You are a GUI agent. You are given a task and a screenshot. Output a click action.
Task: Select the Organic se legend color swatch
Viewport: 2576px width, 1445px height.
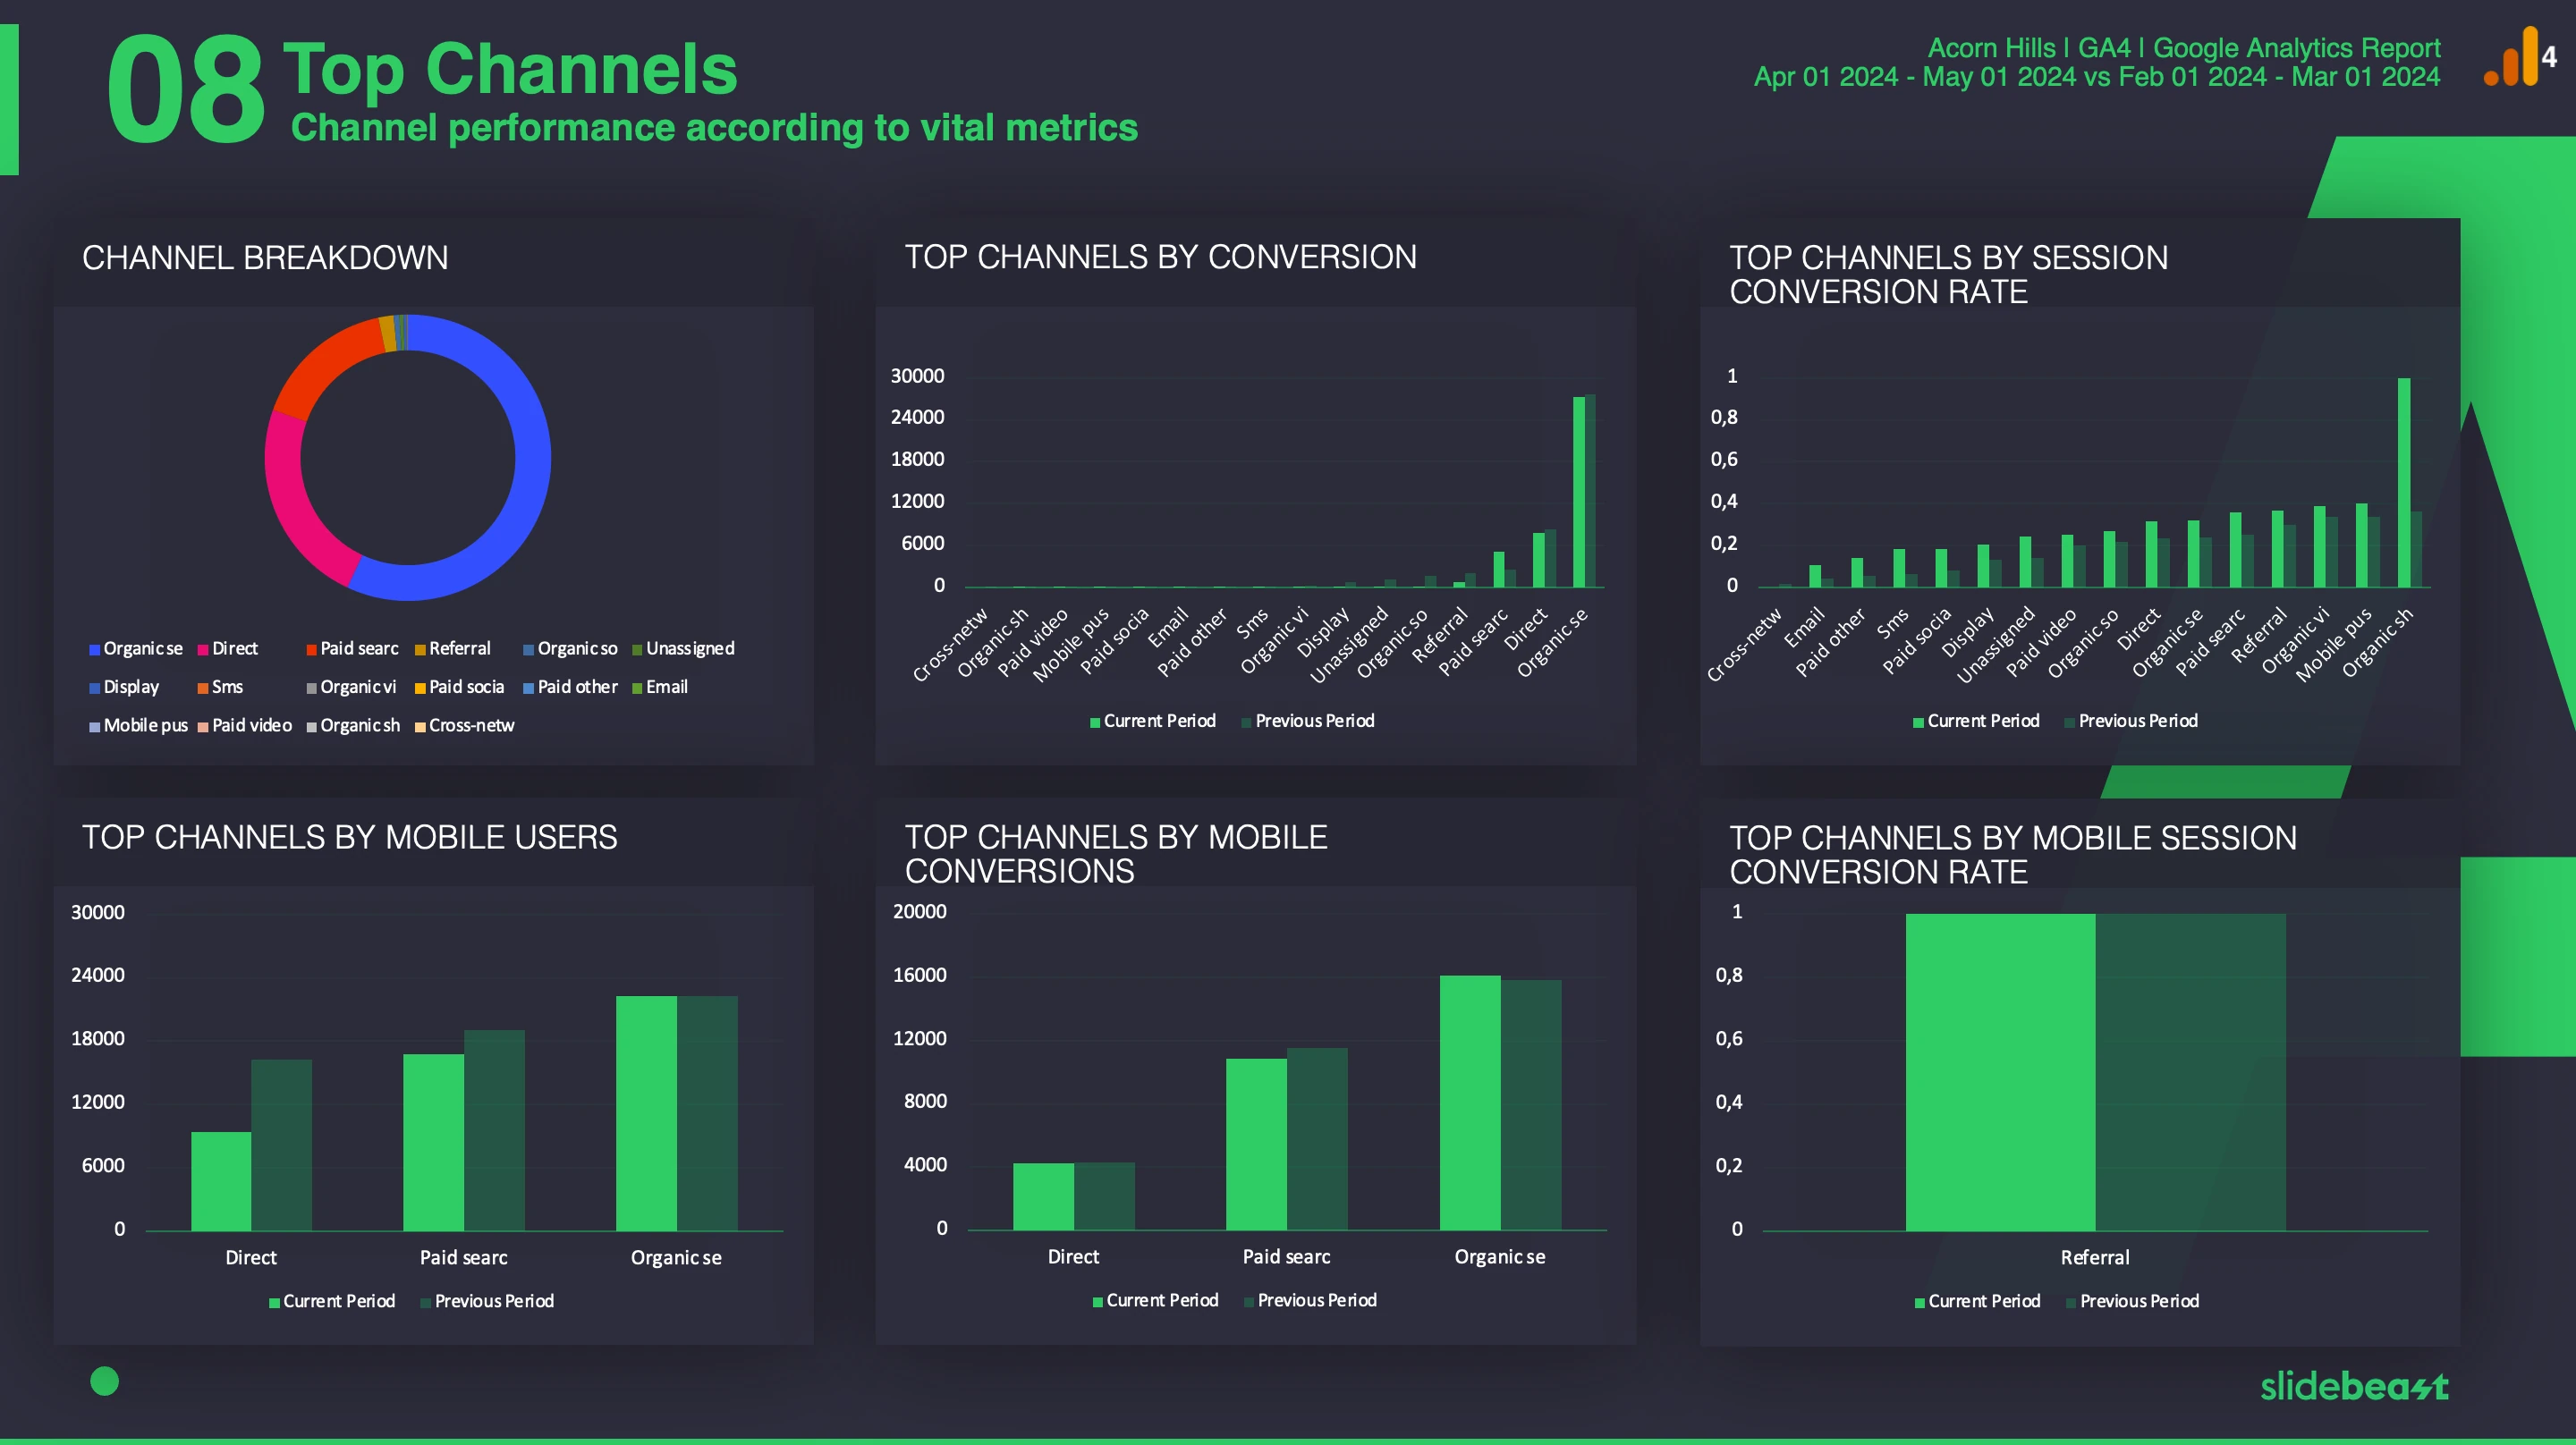point(94,650)
